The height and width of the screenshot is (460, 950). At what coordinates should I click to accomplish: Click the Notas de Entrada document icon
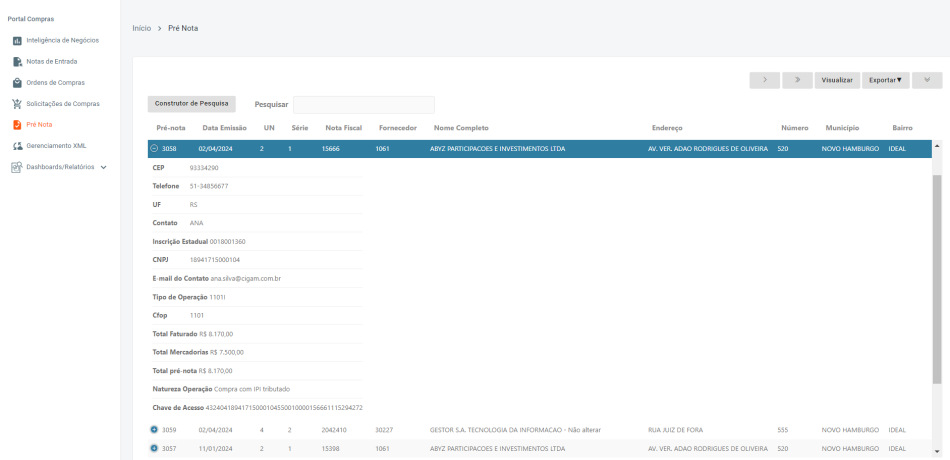click(x=17, y=62)
